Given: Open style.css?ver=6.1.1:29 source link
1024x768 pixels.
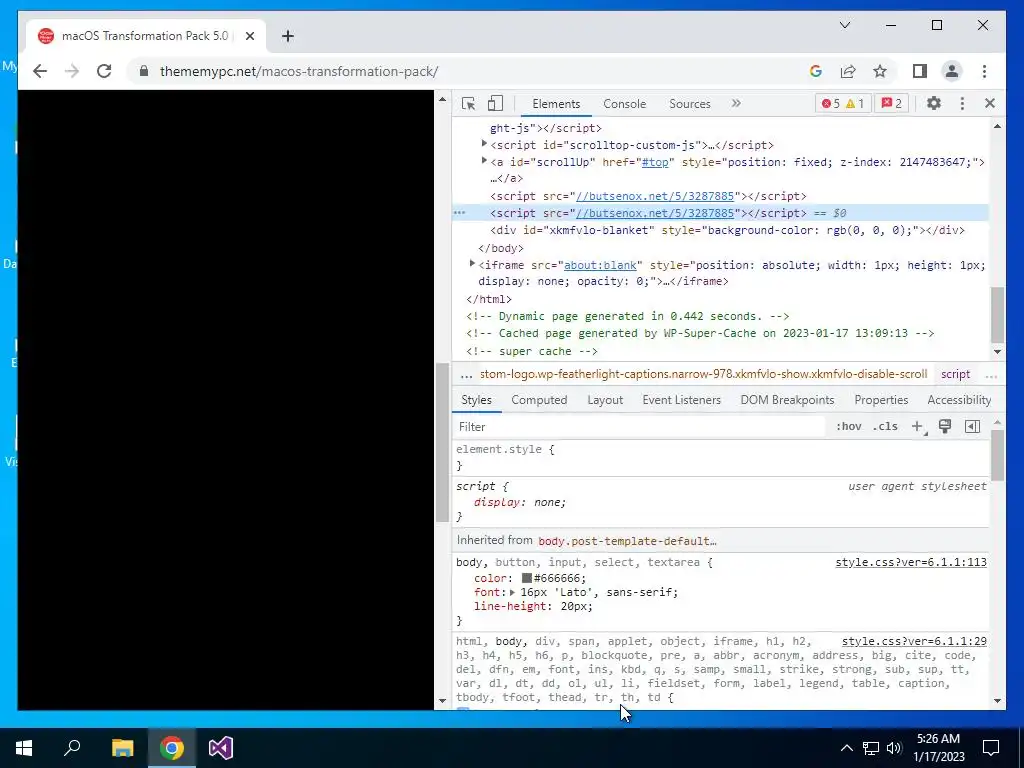Looking at the screenshot, I should (914, 641).
